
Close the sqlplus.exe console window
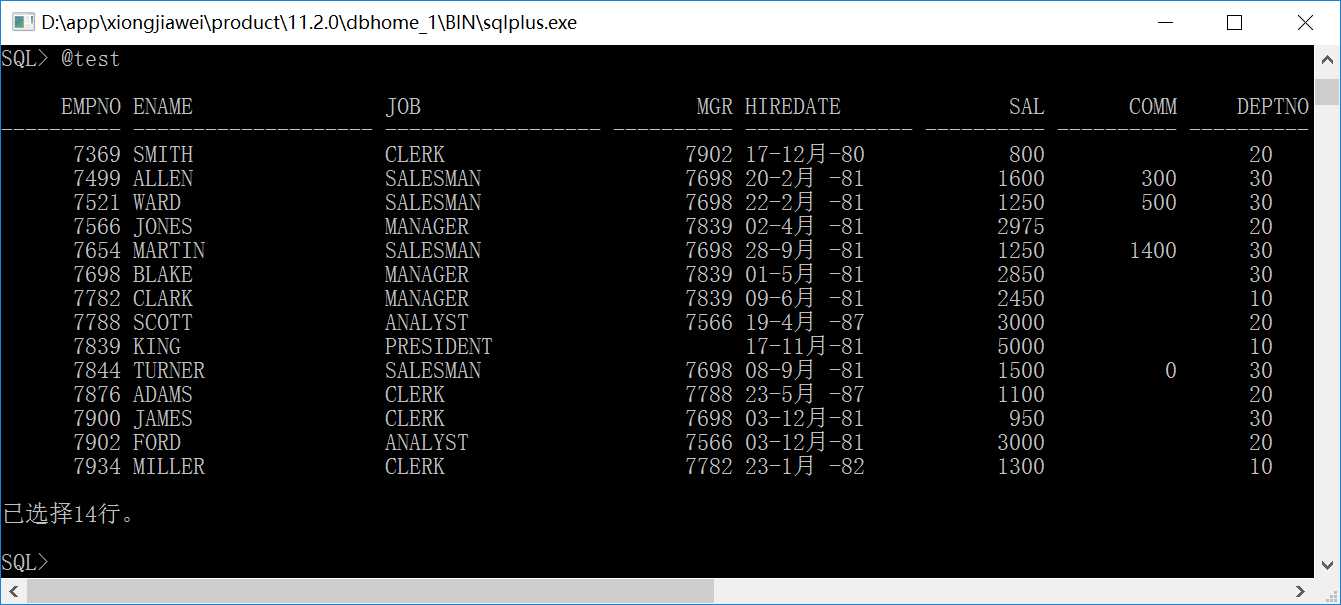(x=1305, y=22)
